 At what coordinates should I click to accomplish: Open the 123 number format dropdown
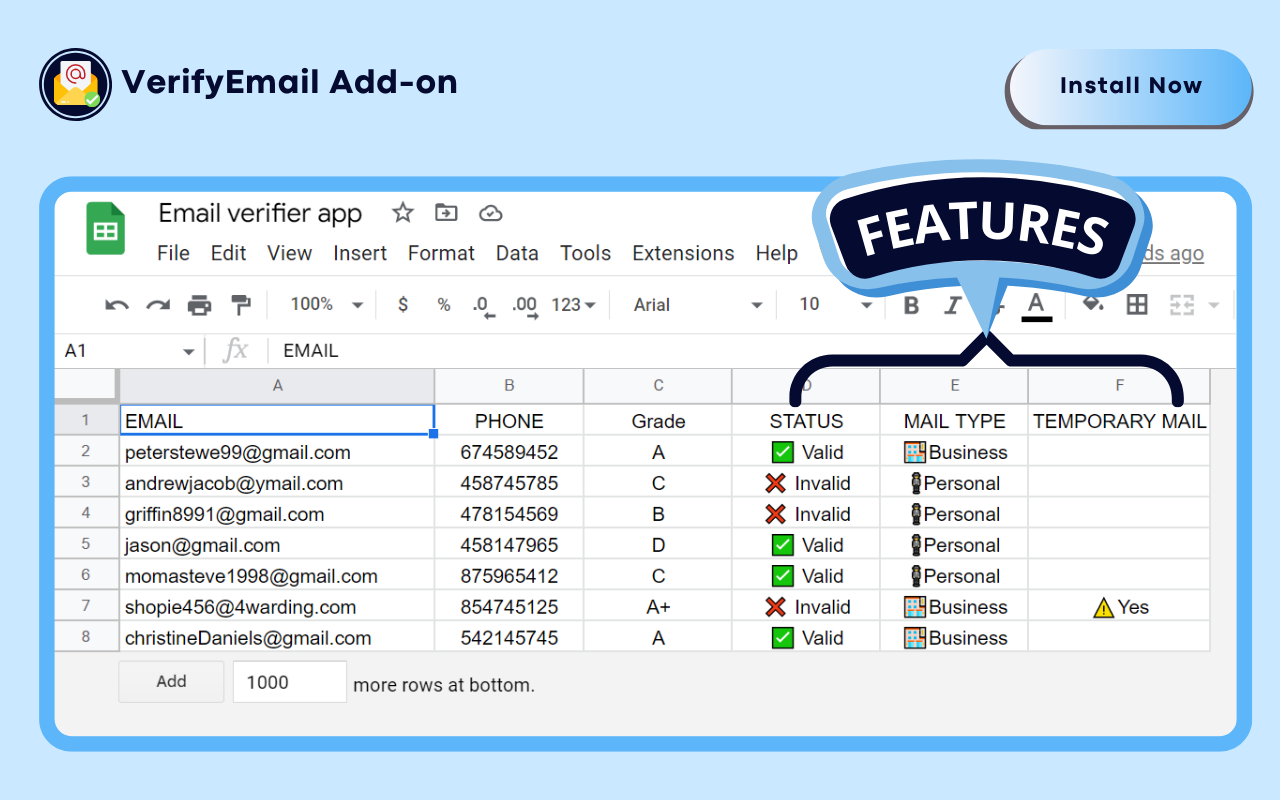(572, 305)
